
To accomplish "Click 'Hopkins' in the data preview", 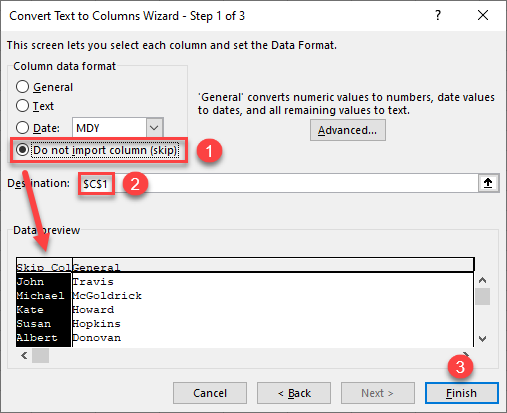I will click(x=97, y=324).
